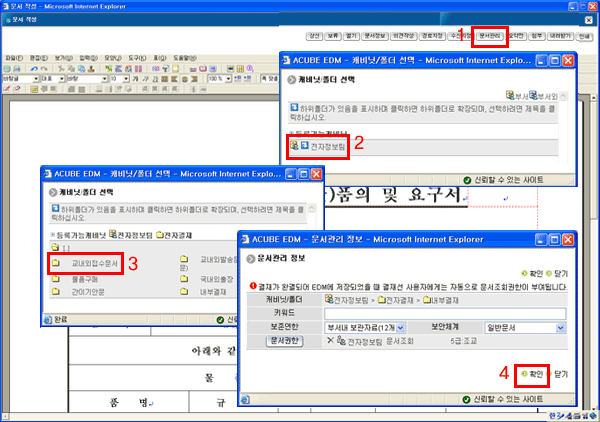Click the 내려받기 button
This screenshot has height=422, width=600.
pos(560,36)
